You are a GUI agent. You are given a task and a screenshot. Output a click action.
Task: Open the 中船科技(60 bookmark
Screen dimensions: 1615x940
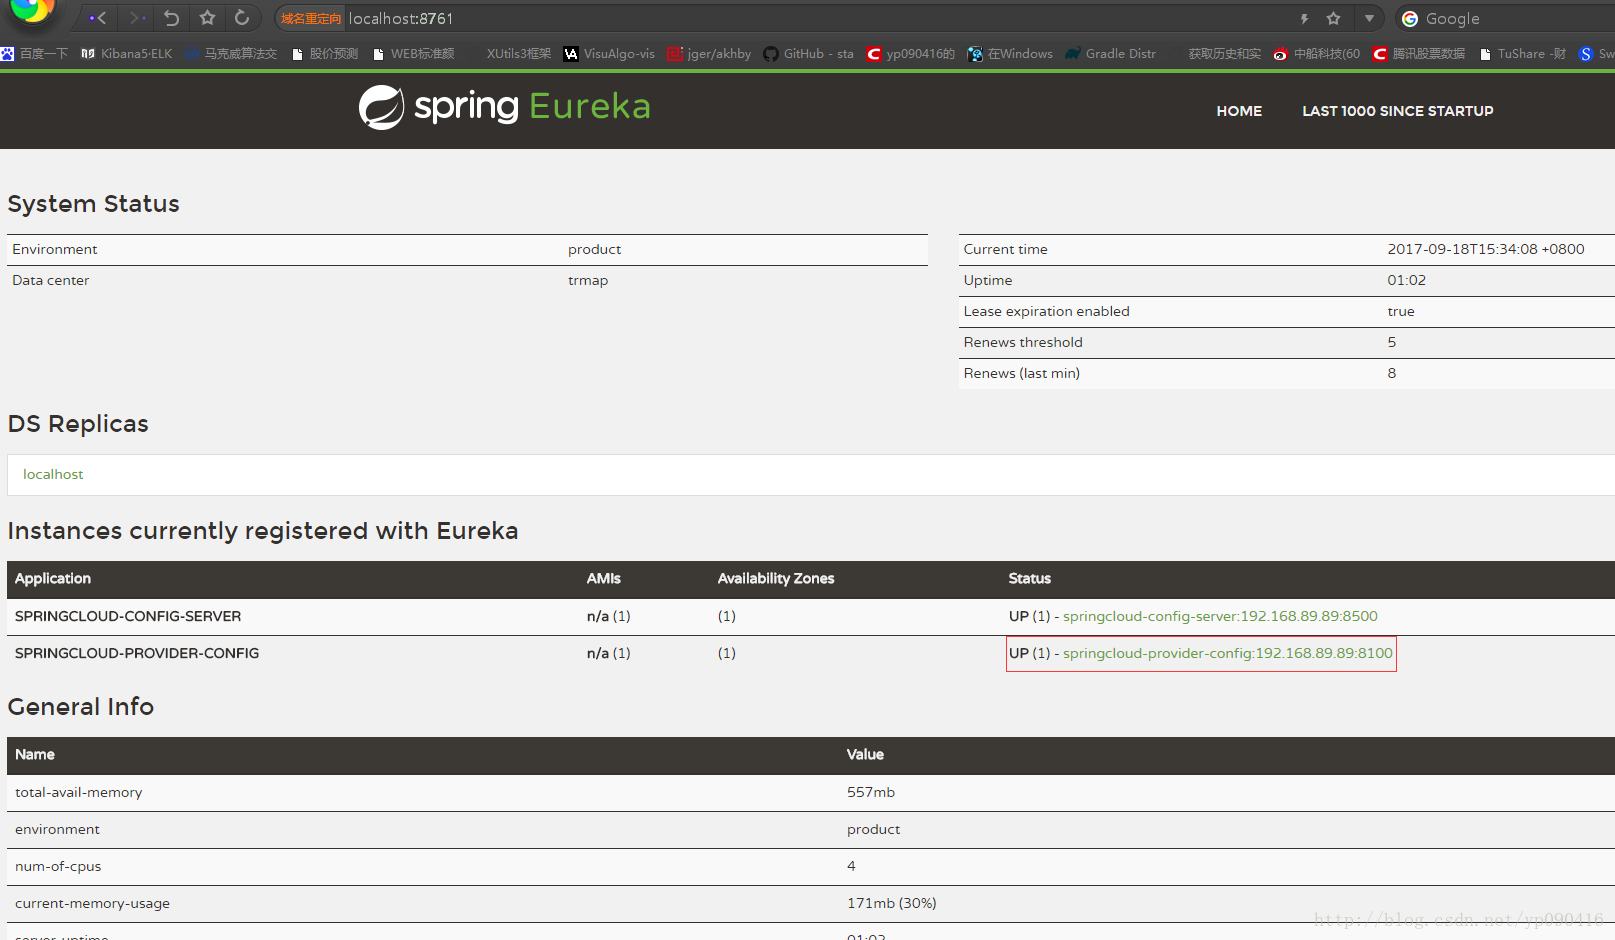(1317, 54)
